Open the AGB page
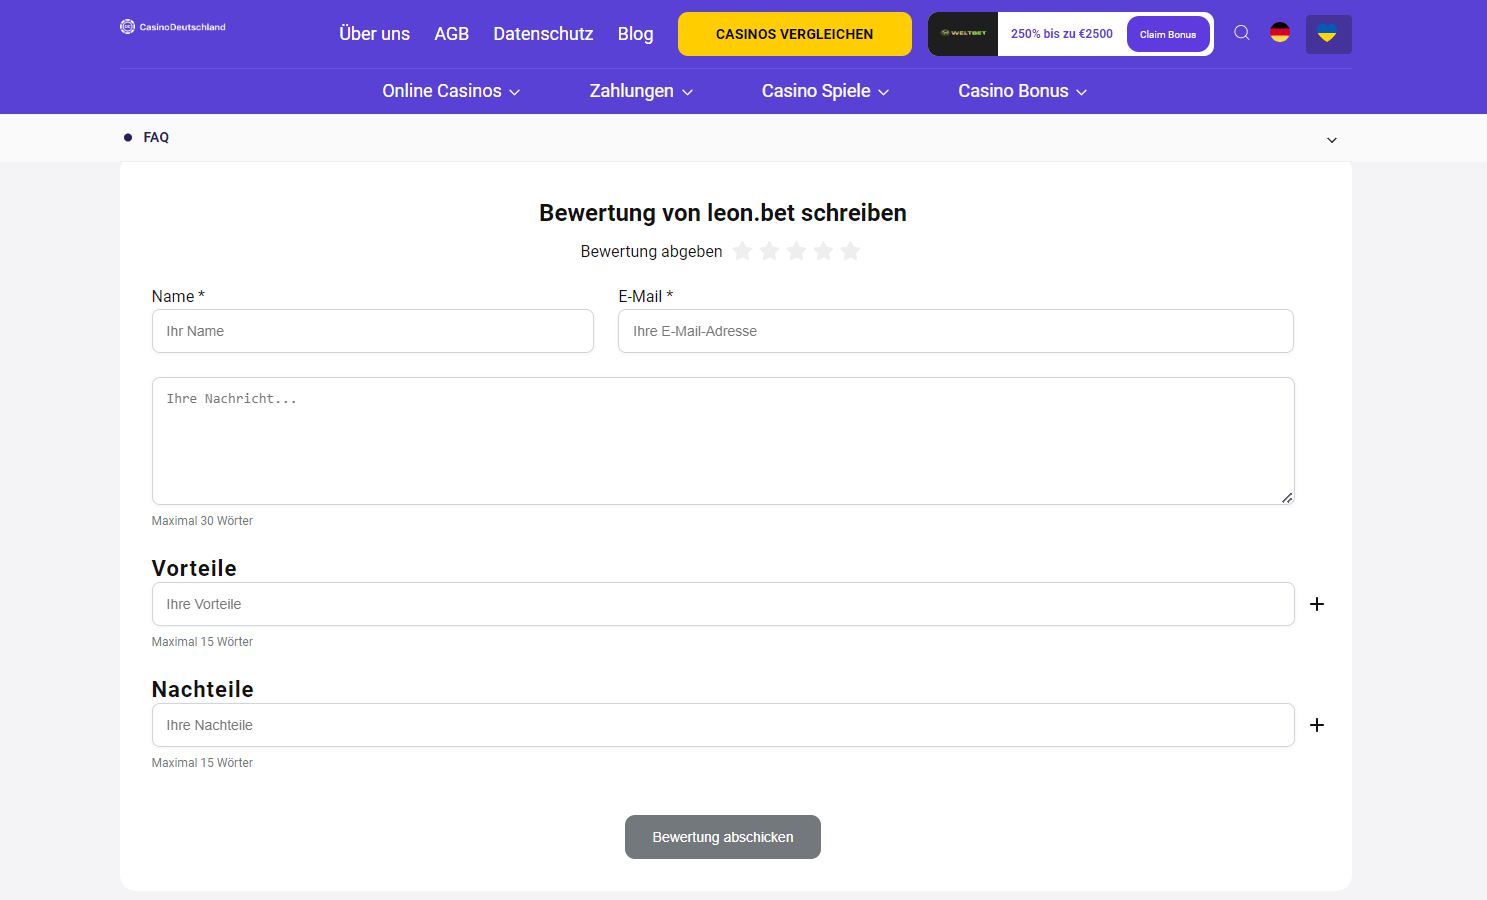 coord(451,34)
